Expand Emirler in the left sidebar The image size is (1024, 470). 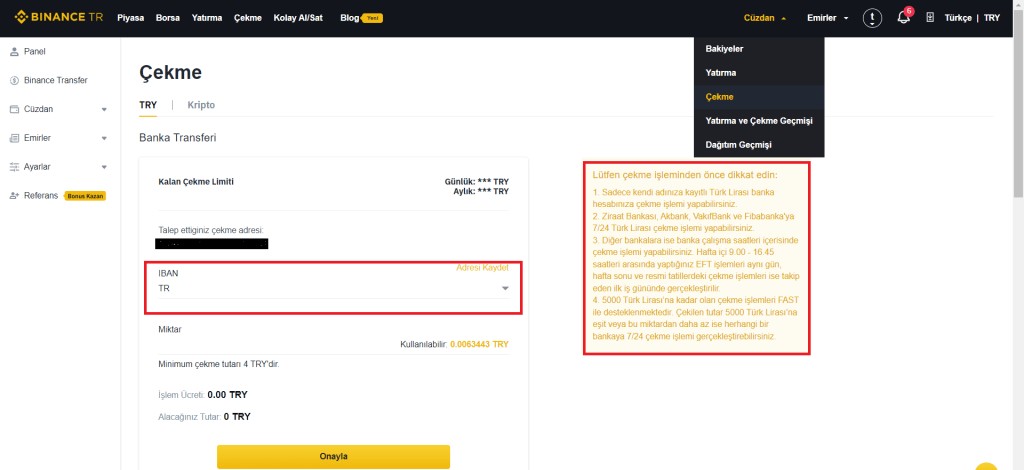point(104,138)
